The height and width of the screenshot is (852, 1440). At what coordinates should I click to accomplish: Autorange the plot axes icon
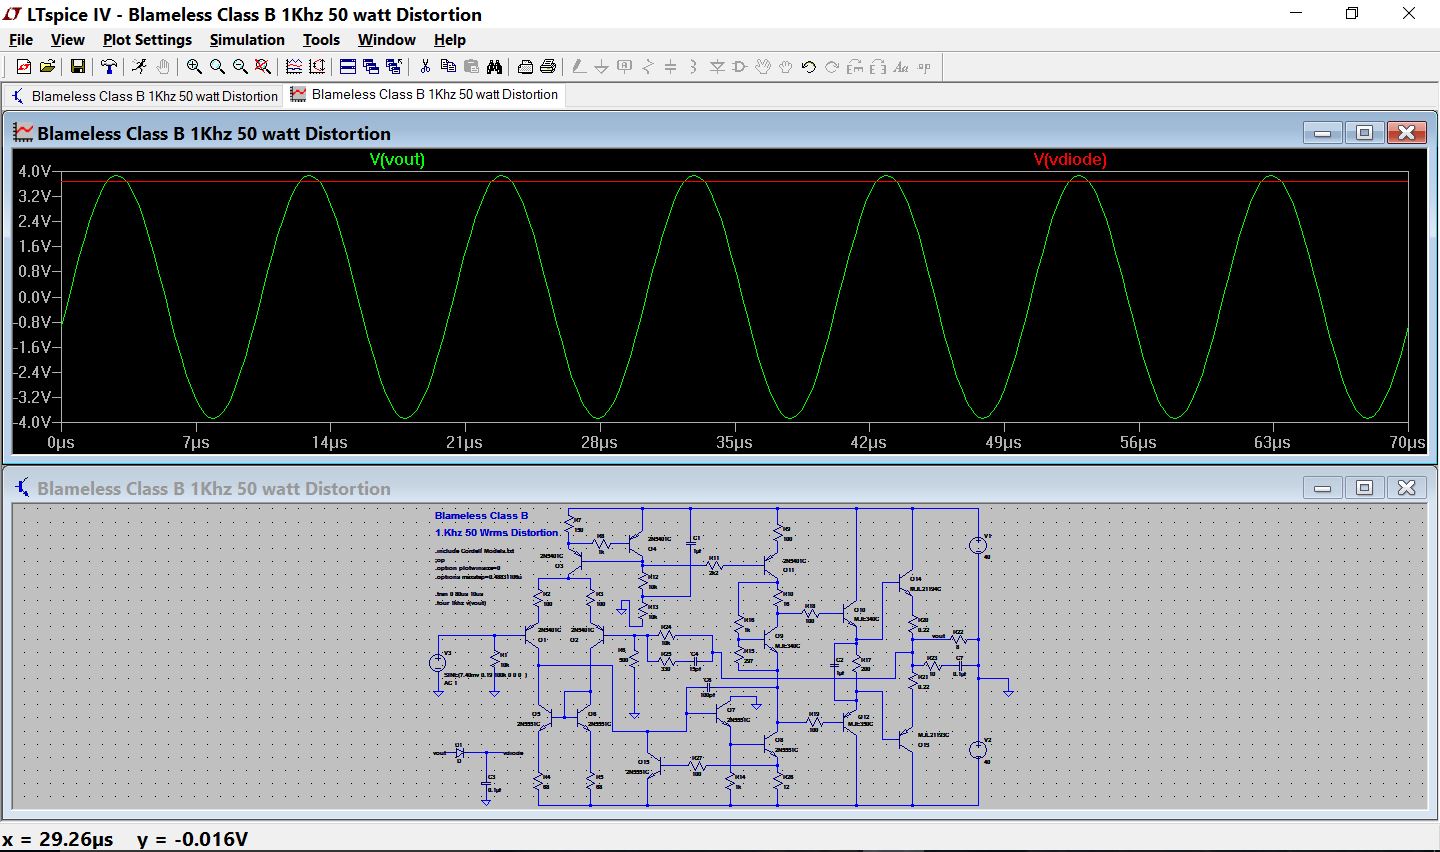(317, 67)
